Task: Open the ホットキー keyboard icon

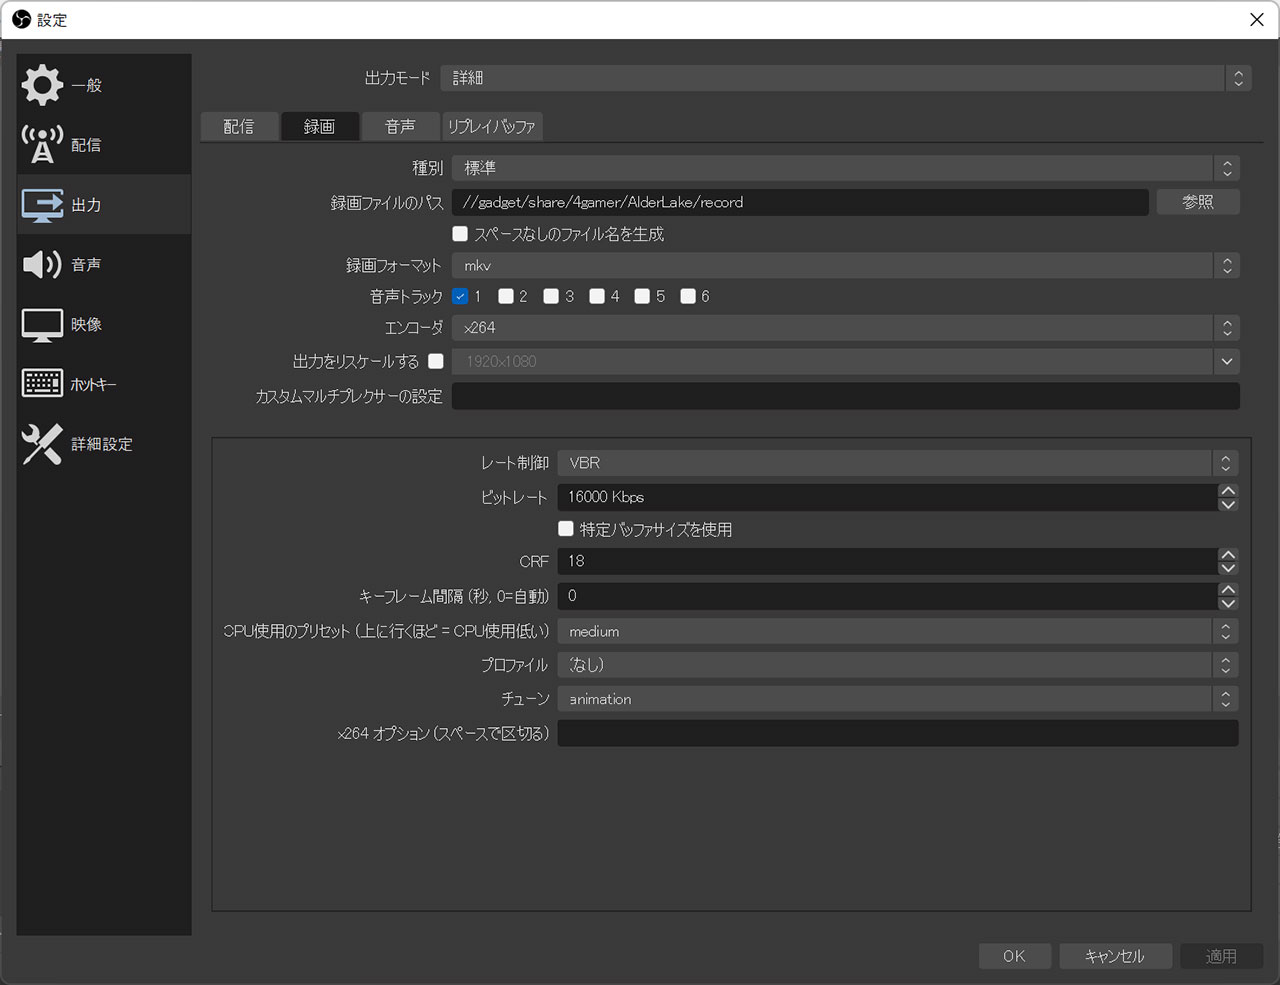Action: coord(42,383)
